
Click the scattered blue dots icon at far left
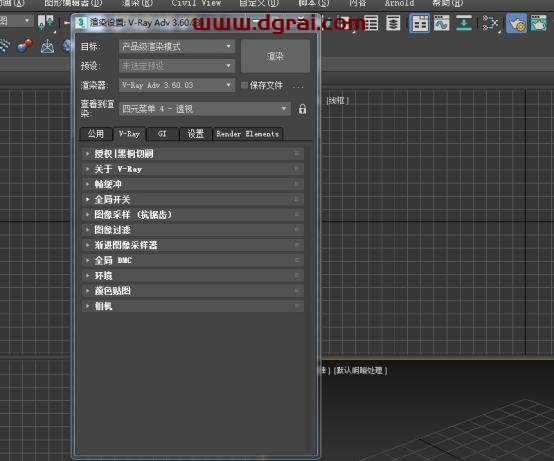click(x=5, y=46)
